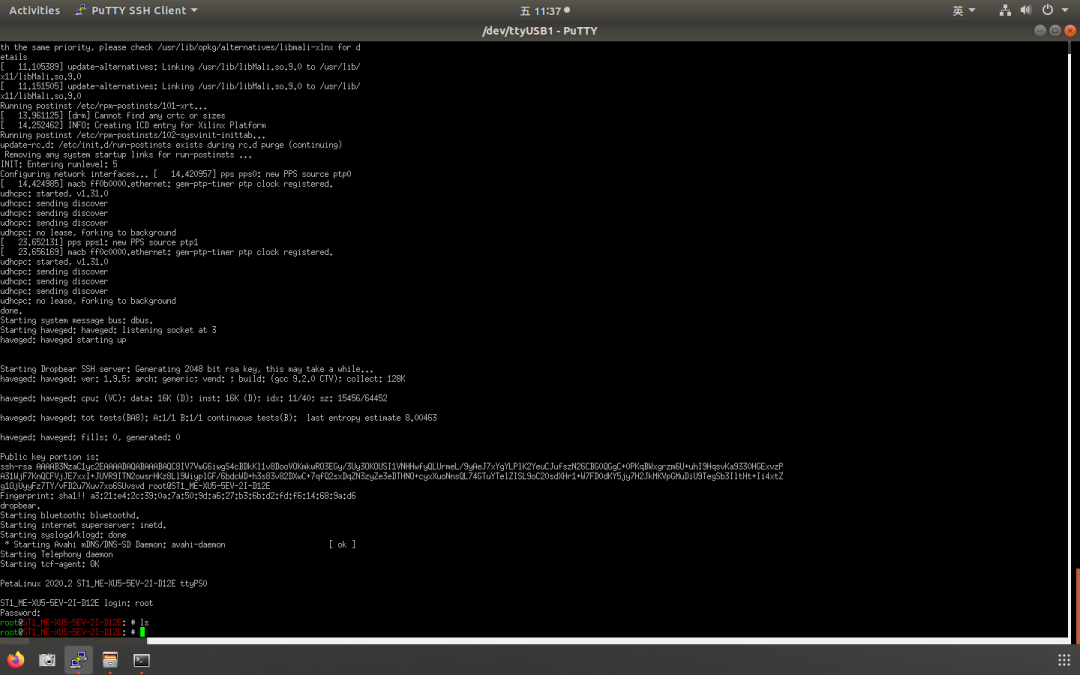
Task: Click 'Starting Dropbear SSH server' line
Action: pos(187,368)
